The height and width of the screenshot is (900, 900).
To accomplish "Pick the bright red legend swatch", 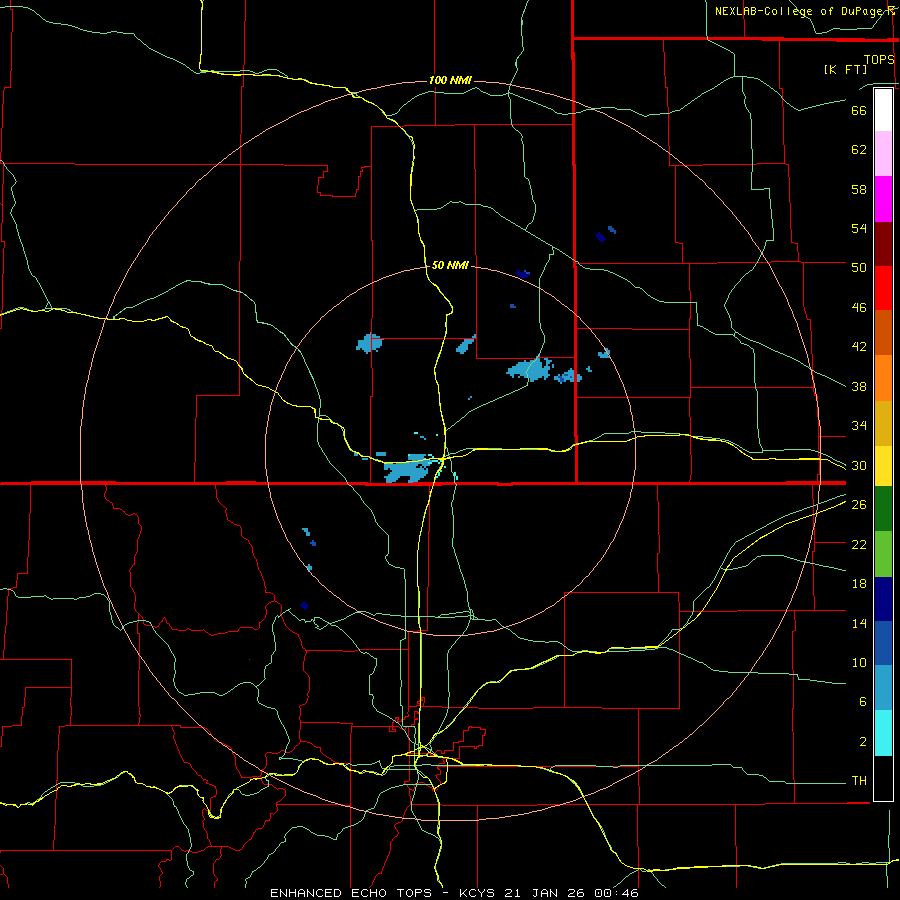I will tap(883, 288).
